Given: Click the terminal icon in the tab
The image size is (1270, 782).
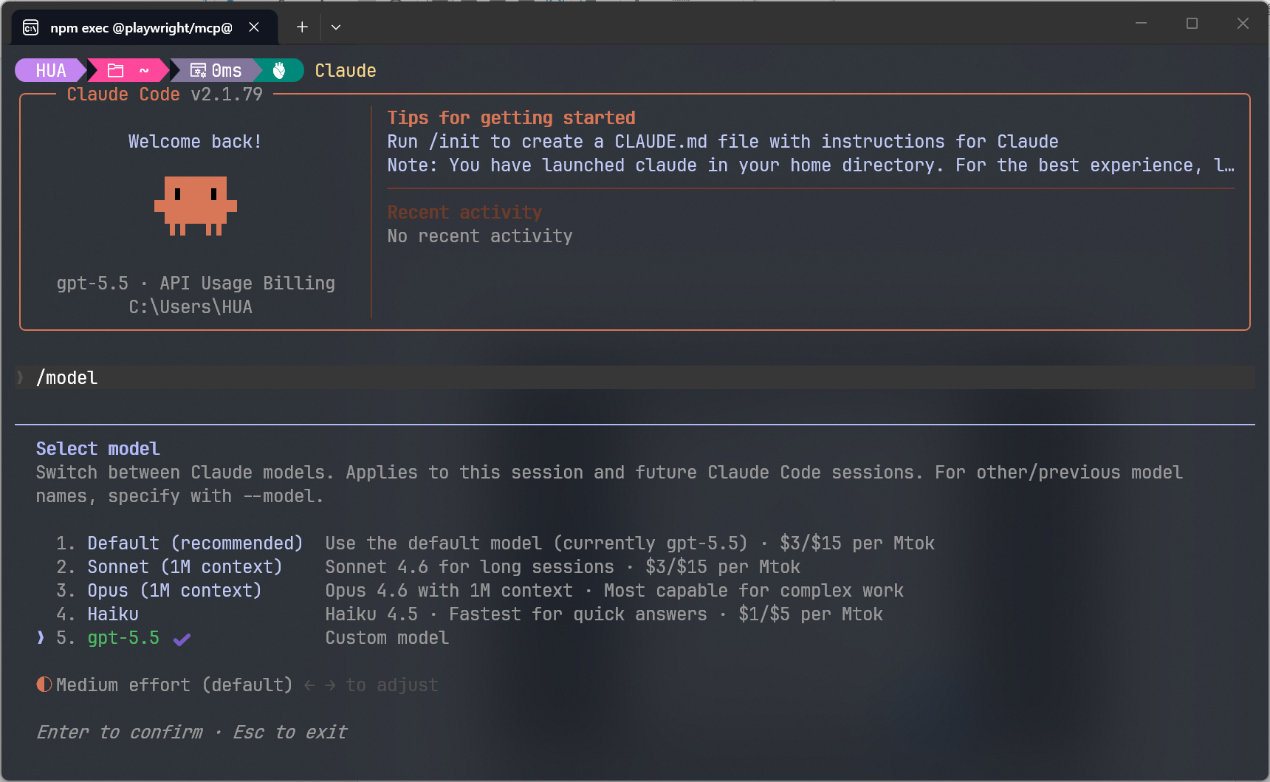Looking at the screenshot, I should tap(31, 27).
